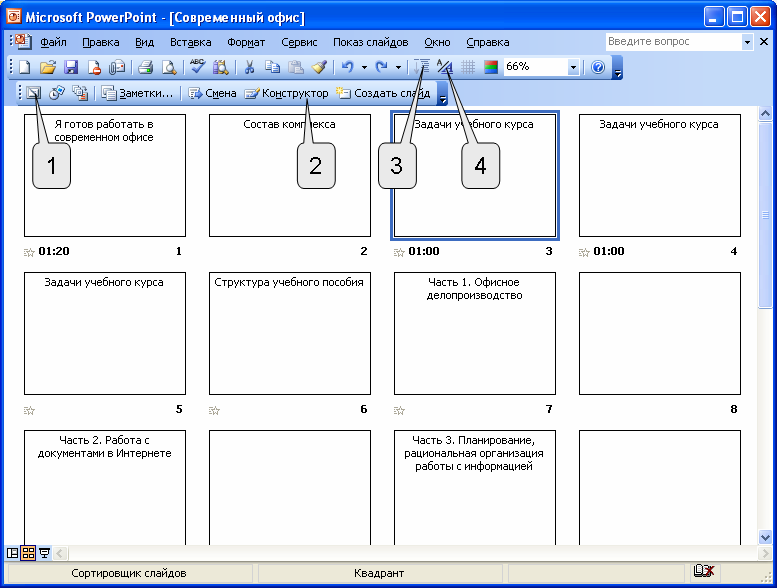The height and width of the screenshot is (588, 777).
Task: Close the document with the menu bar X
Action: click(x=764, y=42)
